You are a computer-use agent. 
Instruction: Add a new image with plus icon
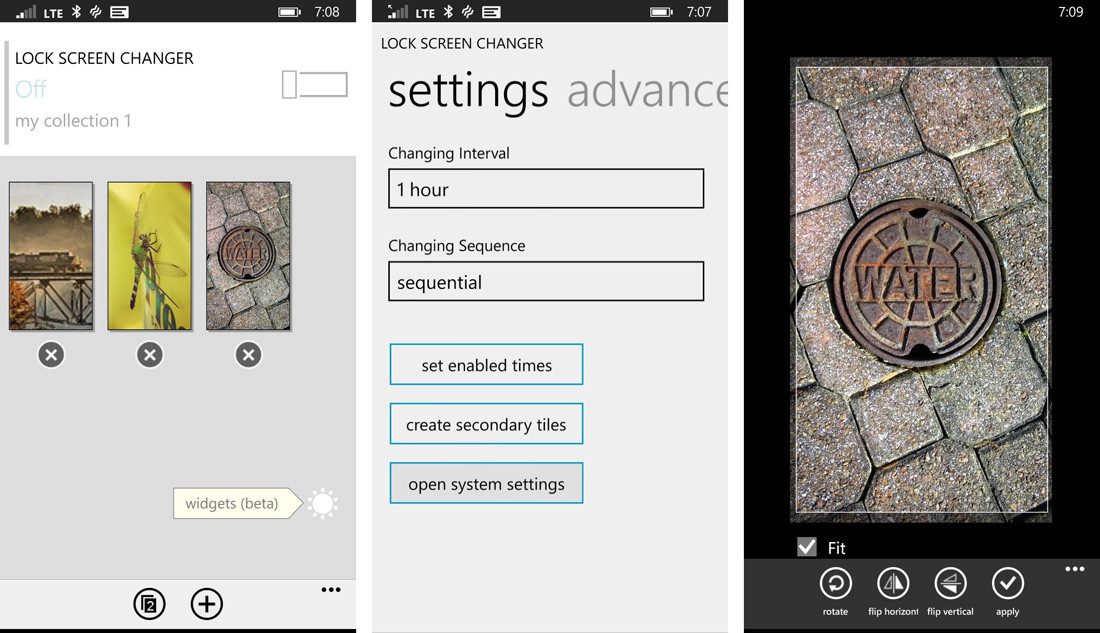[206, 604]
